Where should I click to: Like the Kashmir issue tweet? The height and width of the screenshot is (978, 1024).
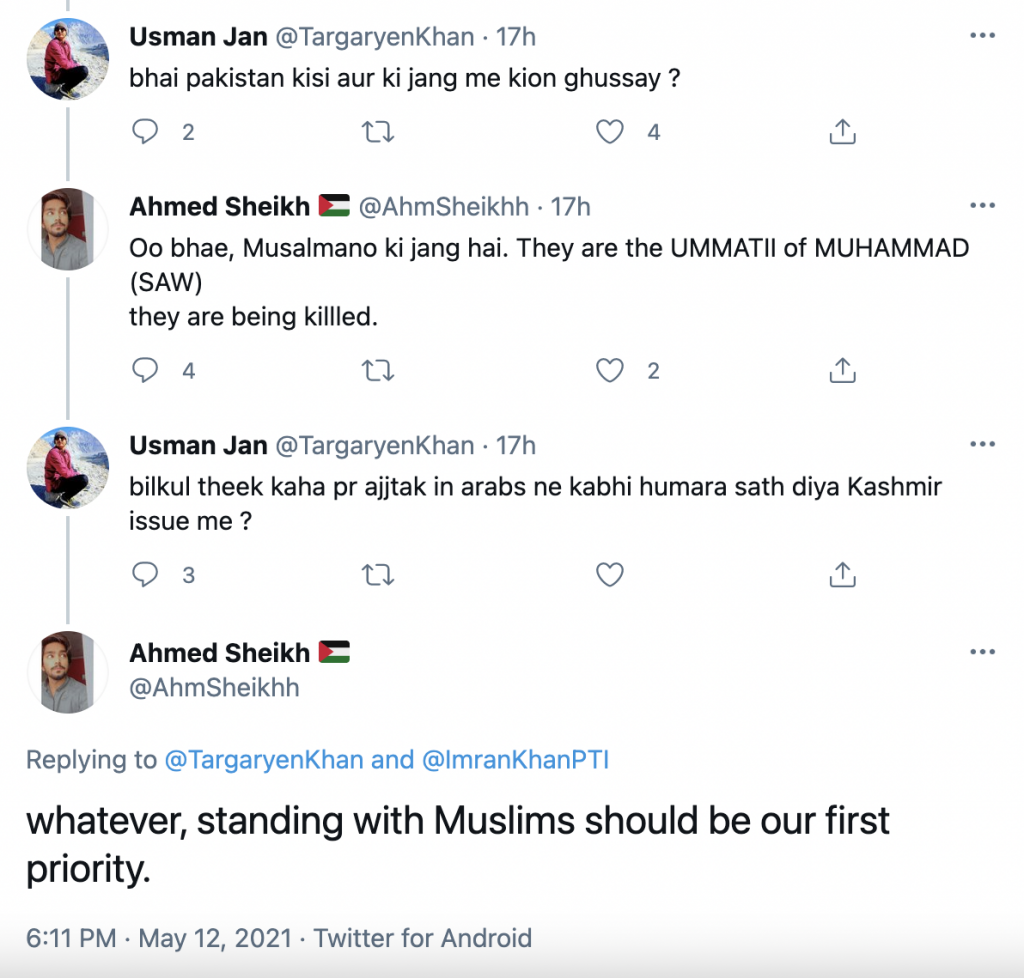click(610, 575)
